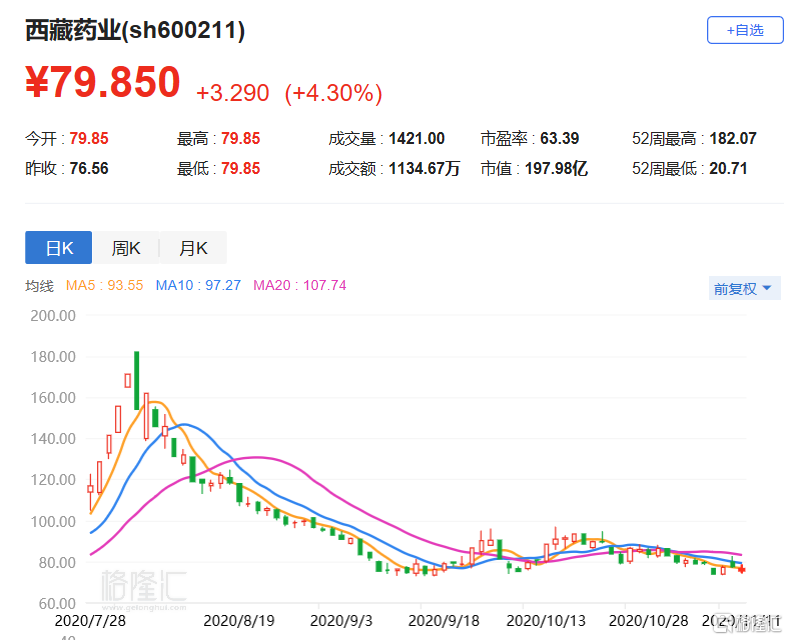Click the 100.00 y-axis label

[x=53, y=521]
